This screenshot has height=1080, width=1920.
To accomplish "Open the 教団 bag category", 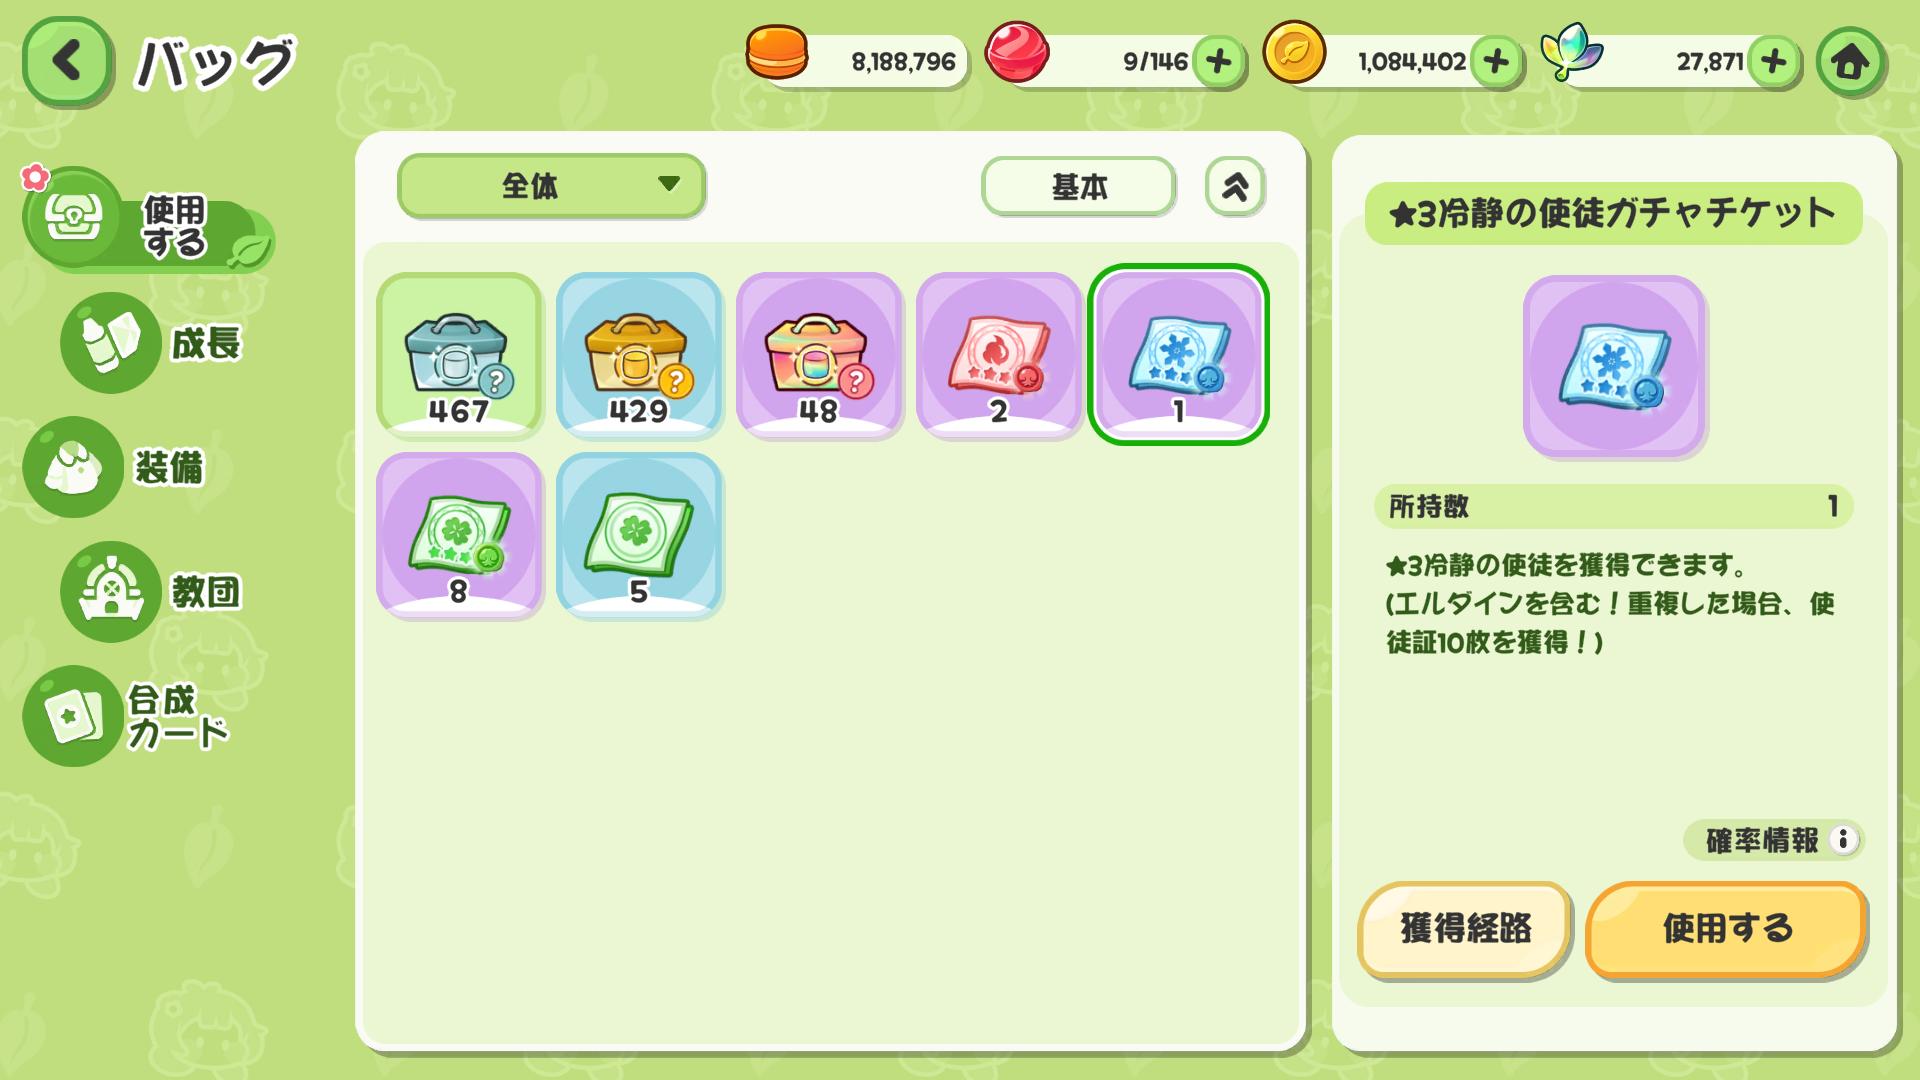I will point(155,591).
